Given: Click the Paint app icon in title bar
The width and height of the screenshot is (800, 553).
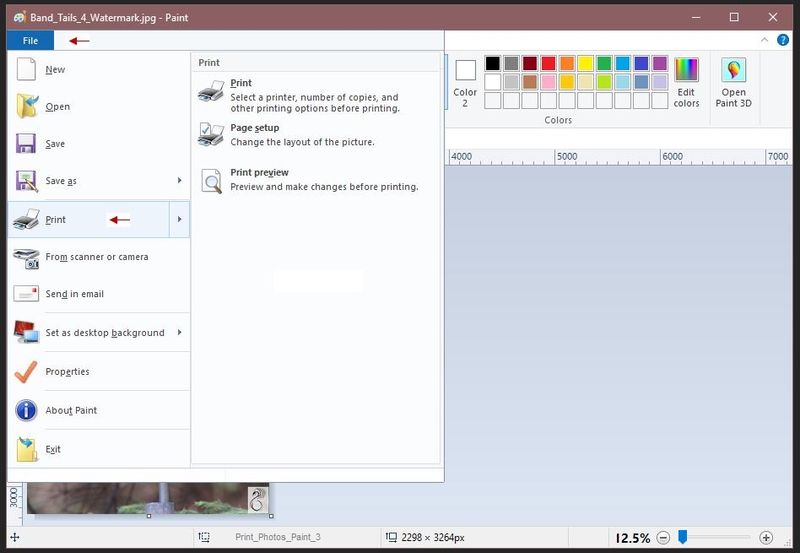Looking at the screenshot, I should point(19,17).
